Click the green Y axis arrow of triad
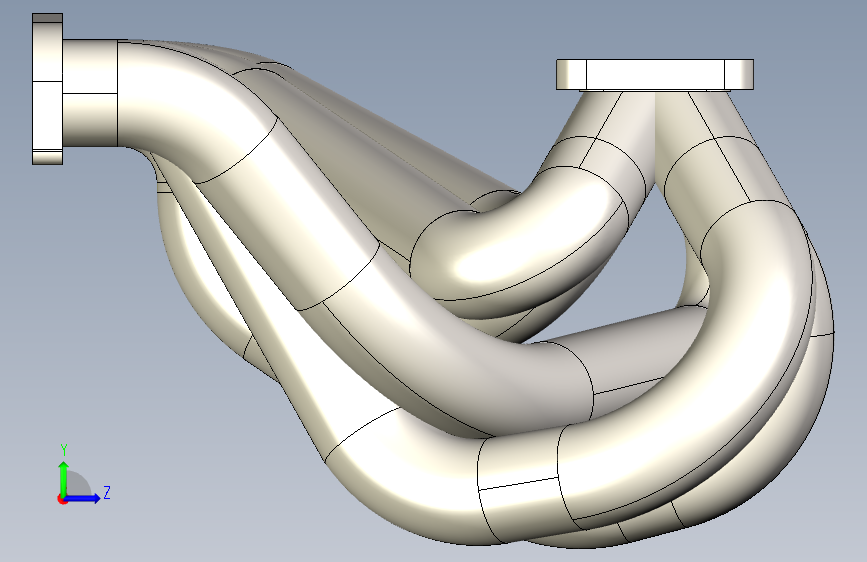Viewport: 867px width, 562px height. point(64,478)
